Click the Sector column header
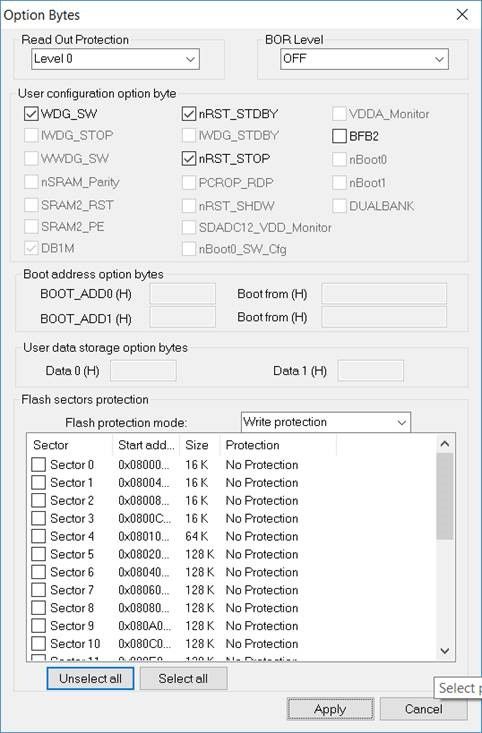 (70, 445)
